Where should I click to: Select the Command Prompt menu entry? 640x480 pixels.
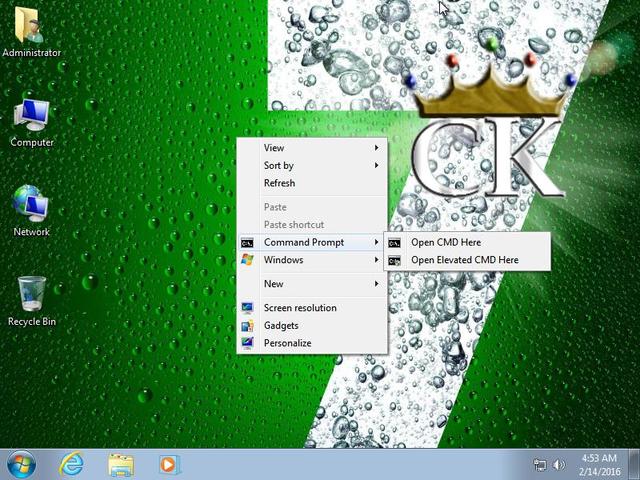click(312, 242)
